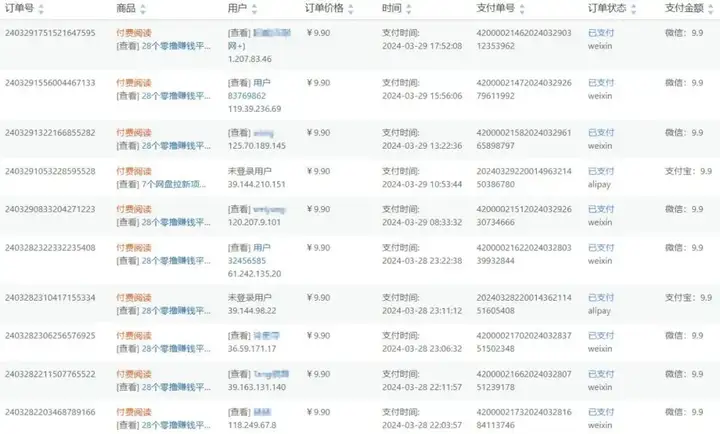Screen dimensions: 720x434
Task: Click 支付宝: 9.9 amount for order 2403291053228595528
Action: tap(688, 171)
